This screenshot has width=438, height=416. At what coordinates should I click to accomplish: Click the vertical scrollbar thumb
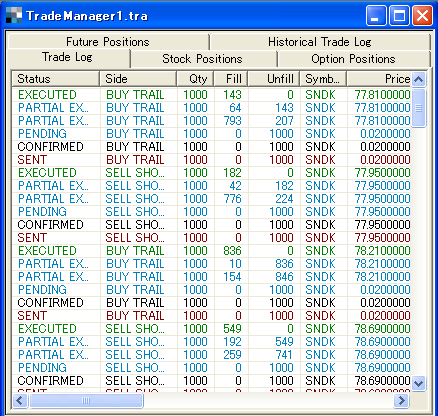(x=419, y=108)
